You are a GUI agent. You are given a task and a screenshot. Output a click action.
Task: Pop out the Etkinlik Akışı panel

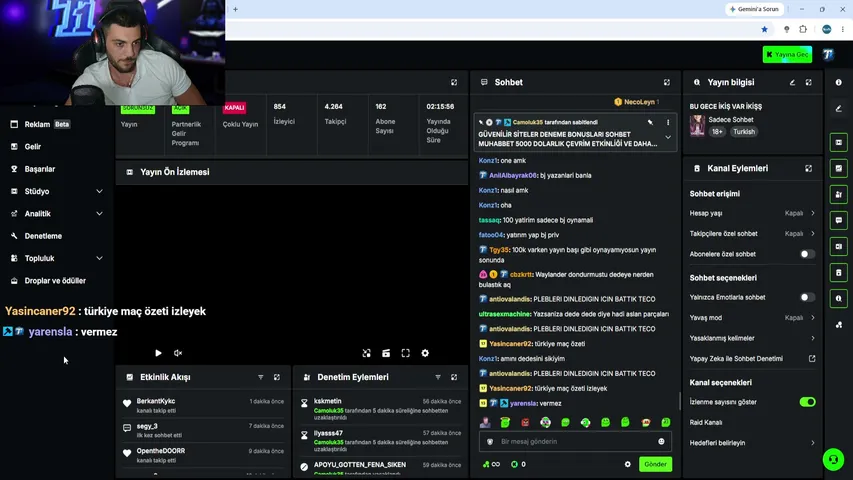[x=277, y=377]
